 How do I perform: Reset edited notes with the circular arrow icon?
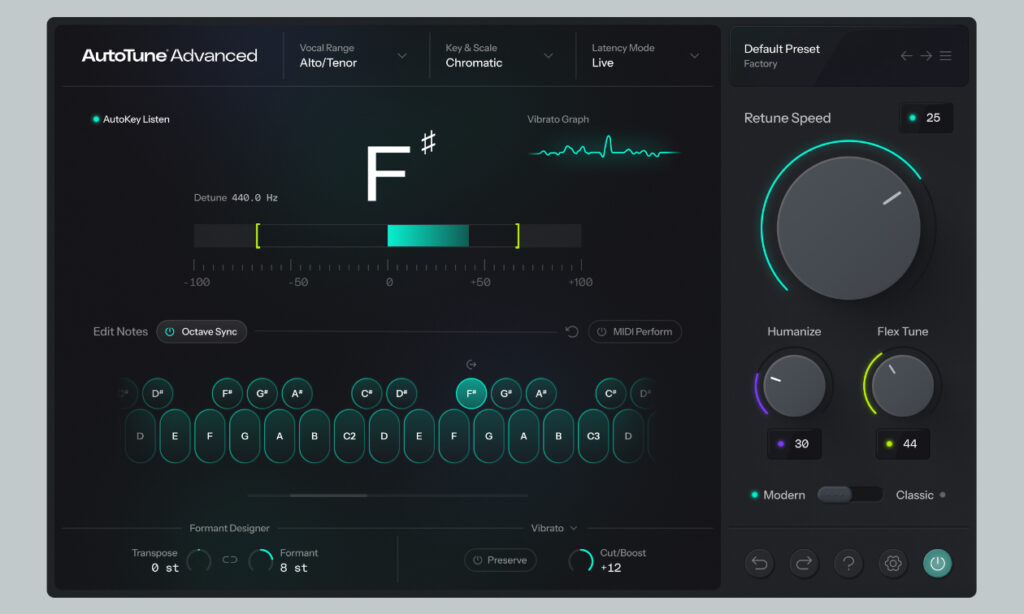tap(572, 332)
